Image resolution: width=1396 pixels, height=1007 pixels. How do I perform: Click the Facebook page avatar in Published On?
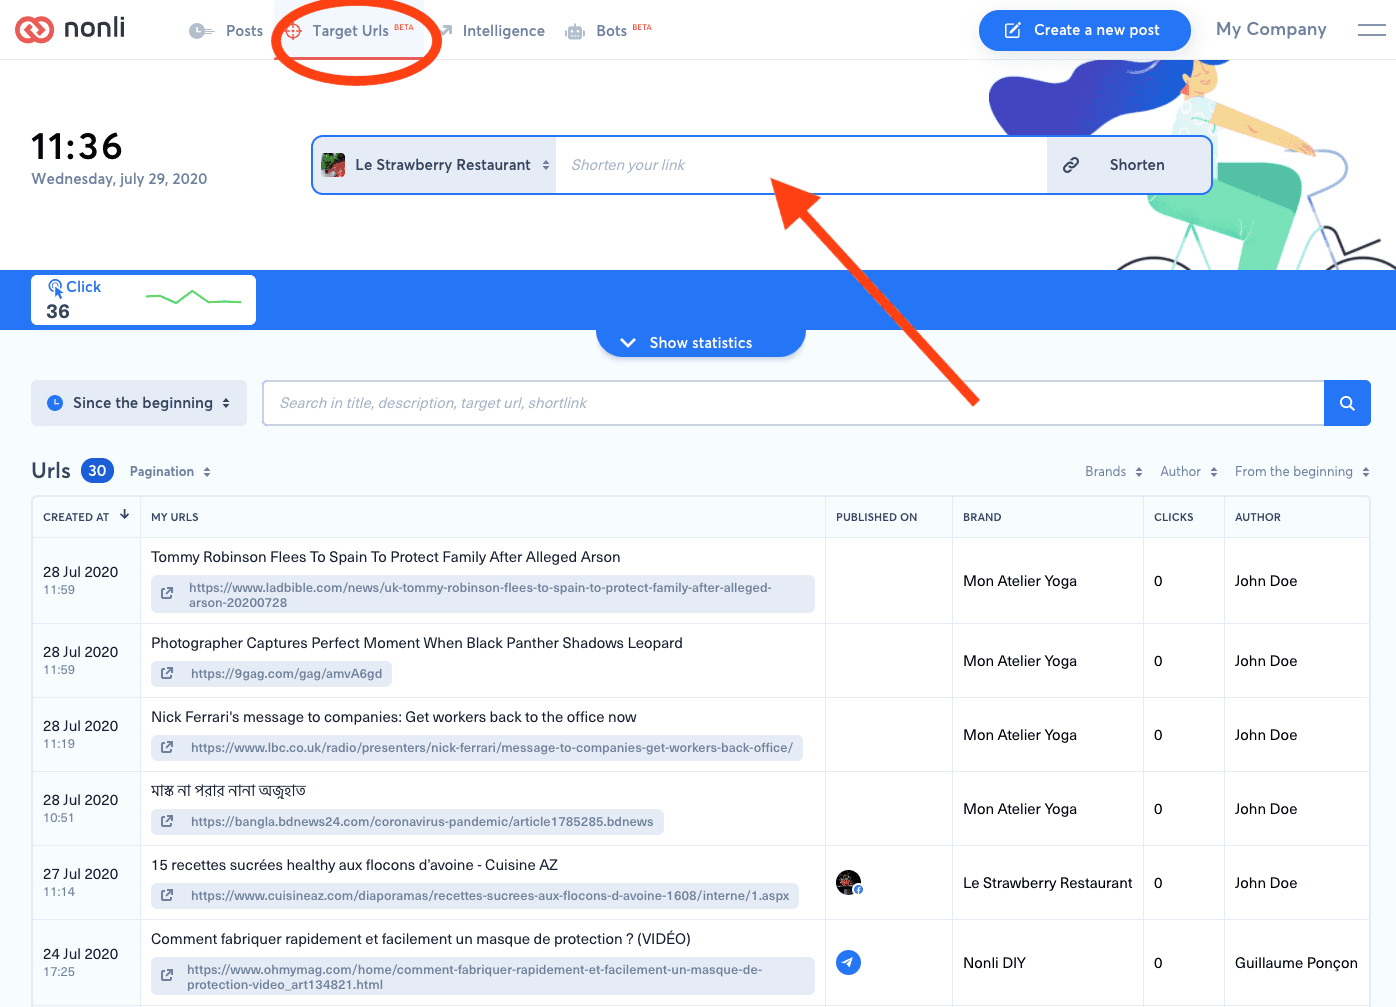pyautogui.click(x=849, y=883)
